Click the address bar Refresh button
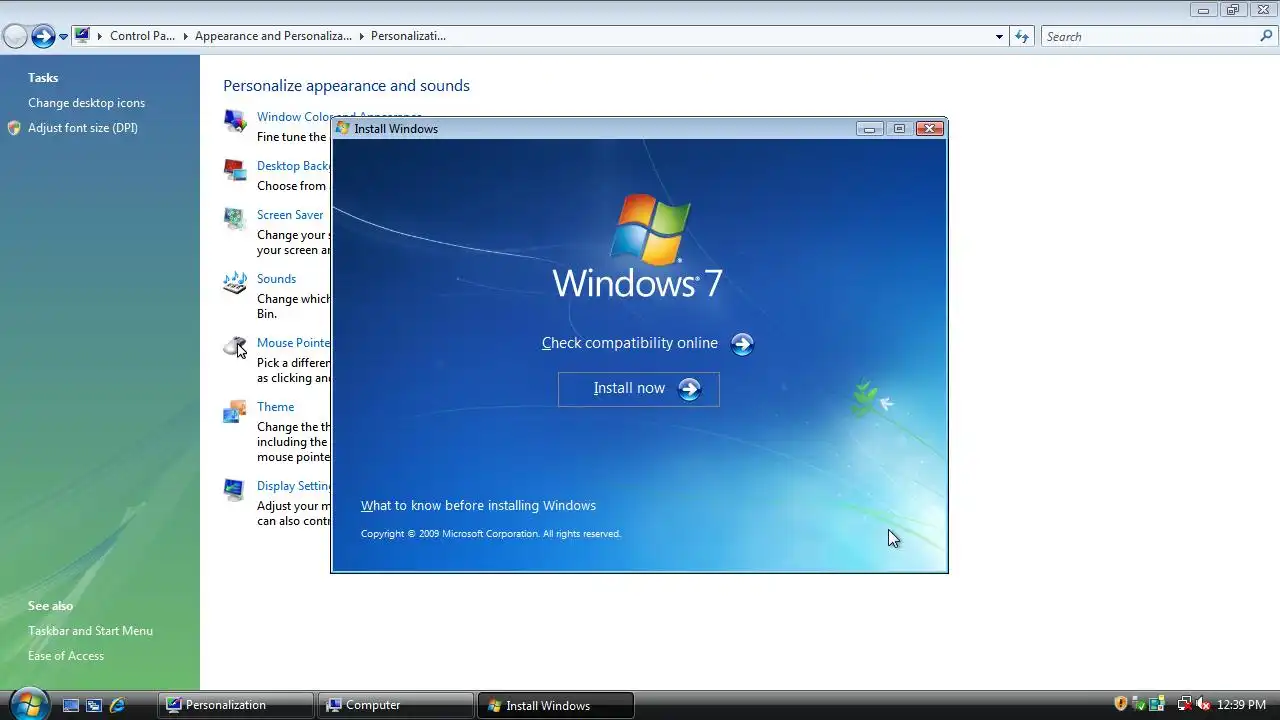The image size is (1280, 720). [x=1021, y=37]
